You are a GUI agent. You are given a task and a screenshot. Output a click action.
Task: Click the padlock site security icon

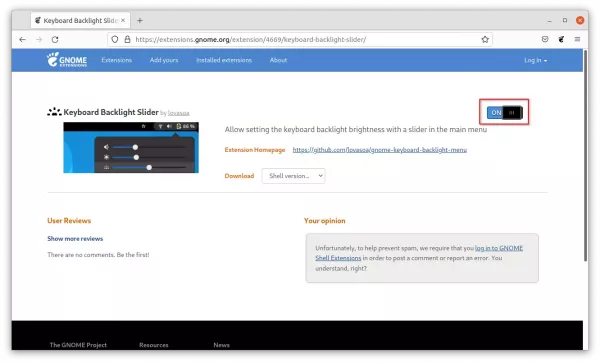(x=127, y=39)
